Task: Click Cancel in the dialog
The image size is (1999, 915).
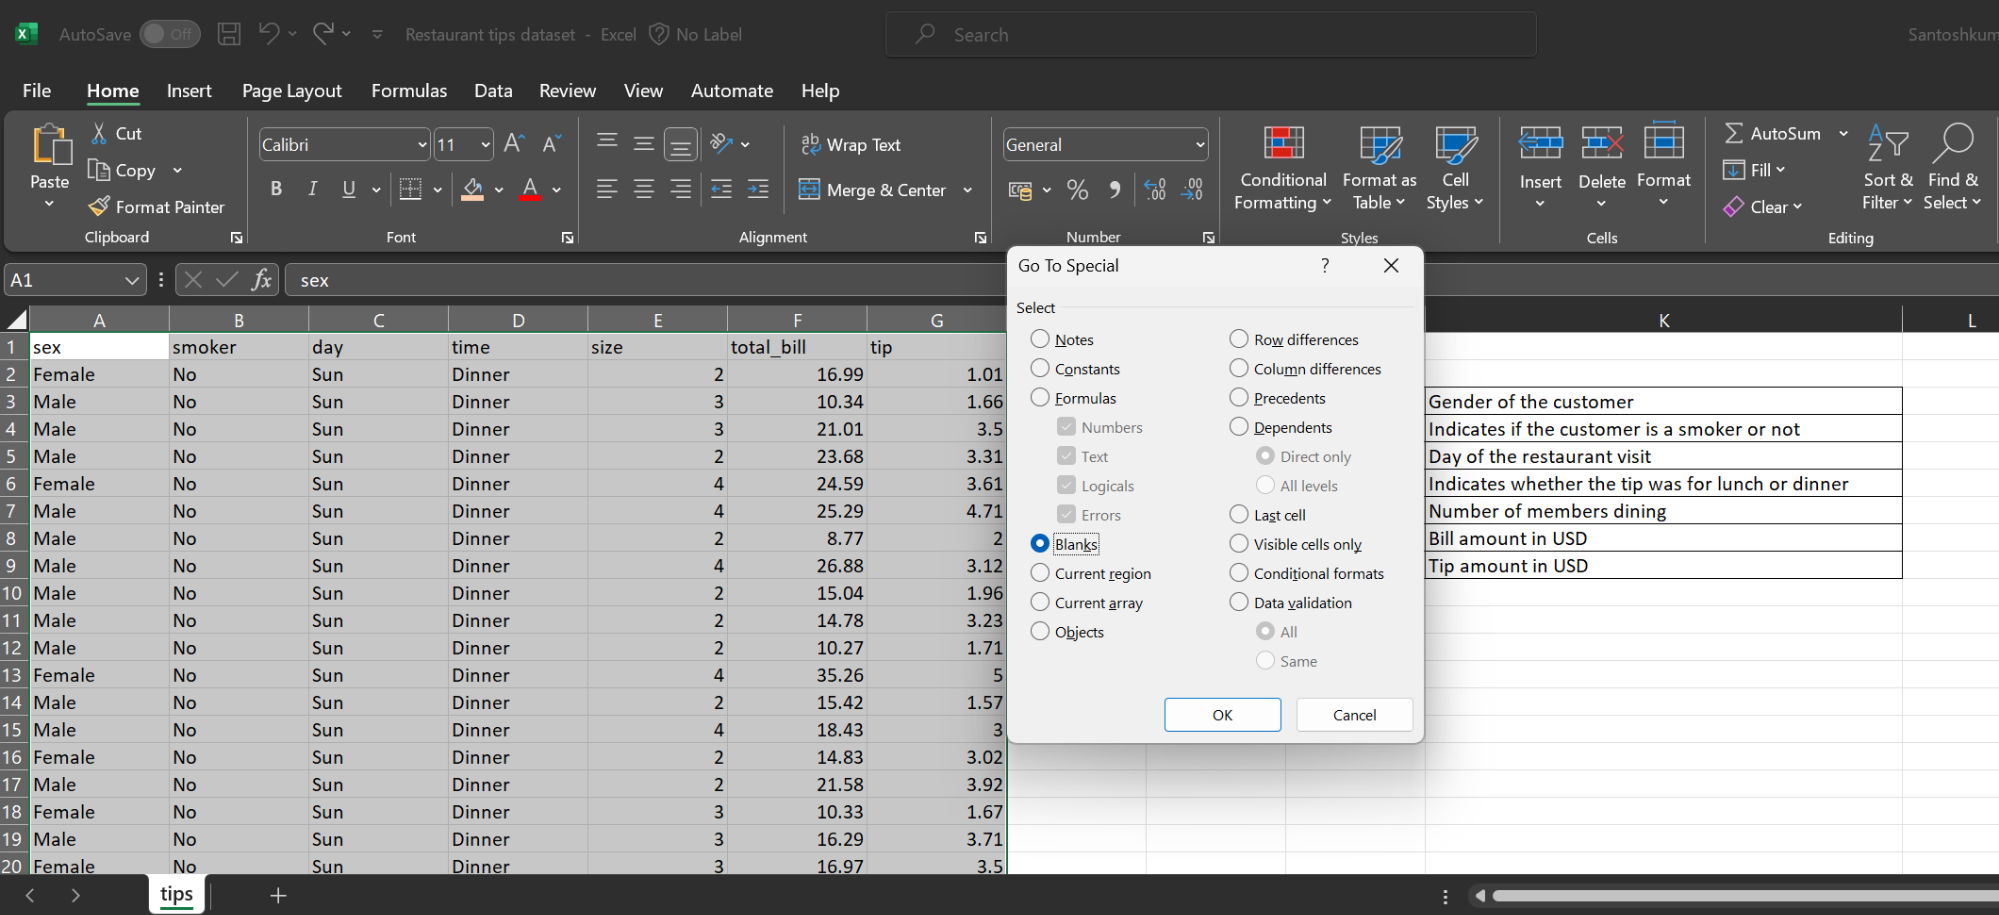Action: pos(1354,715)
